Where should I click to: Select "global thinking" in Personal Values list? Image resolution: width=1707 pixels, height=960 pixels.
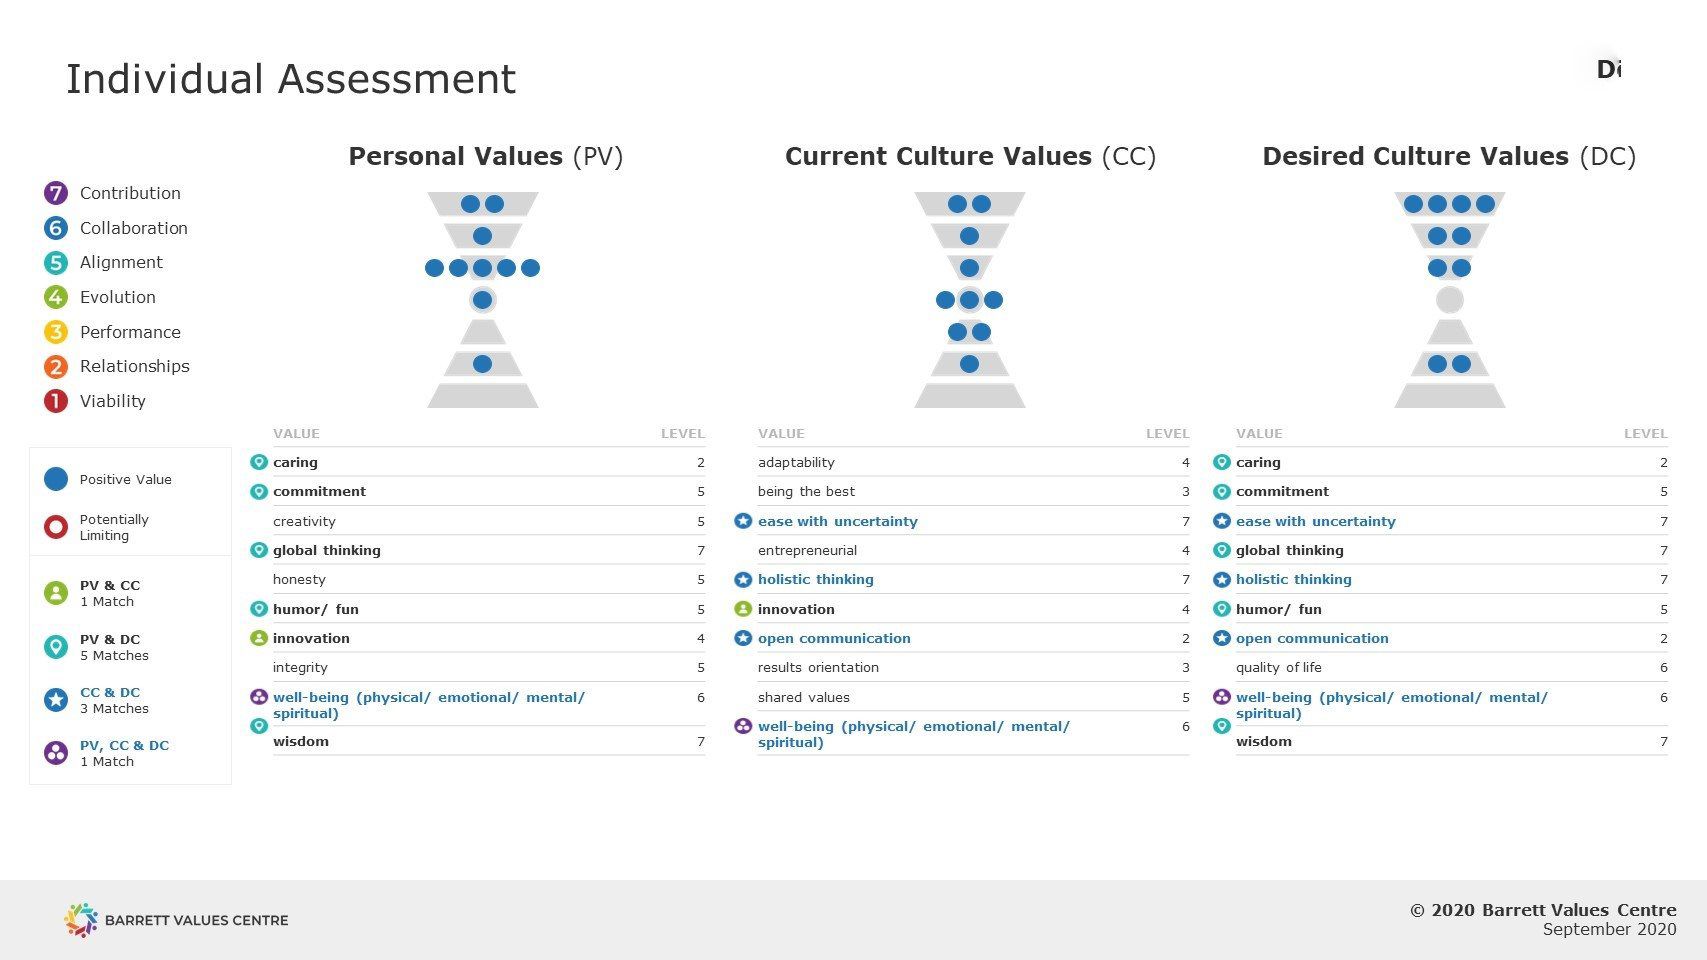point(326,550)
